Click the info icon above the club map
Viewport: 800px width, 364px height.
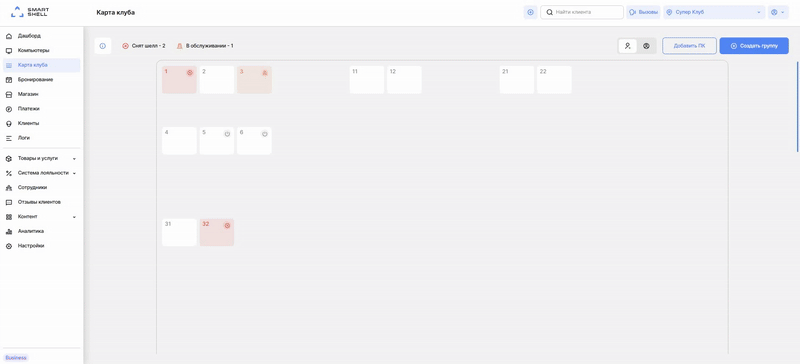[x=103, y=46]
